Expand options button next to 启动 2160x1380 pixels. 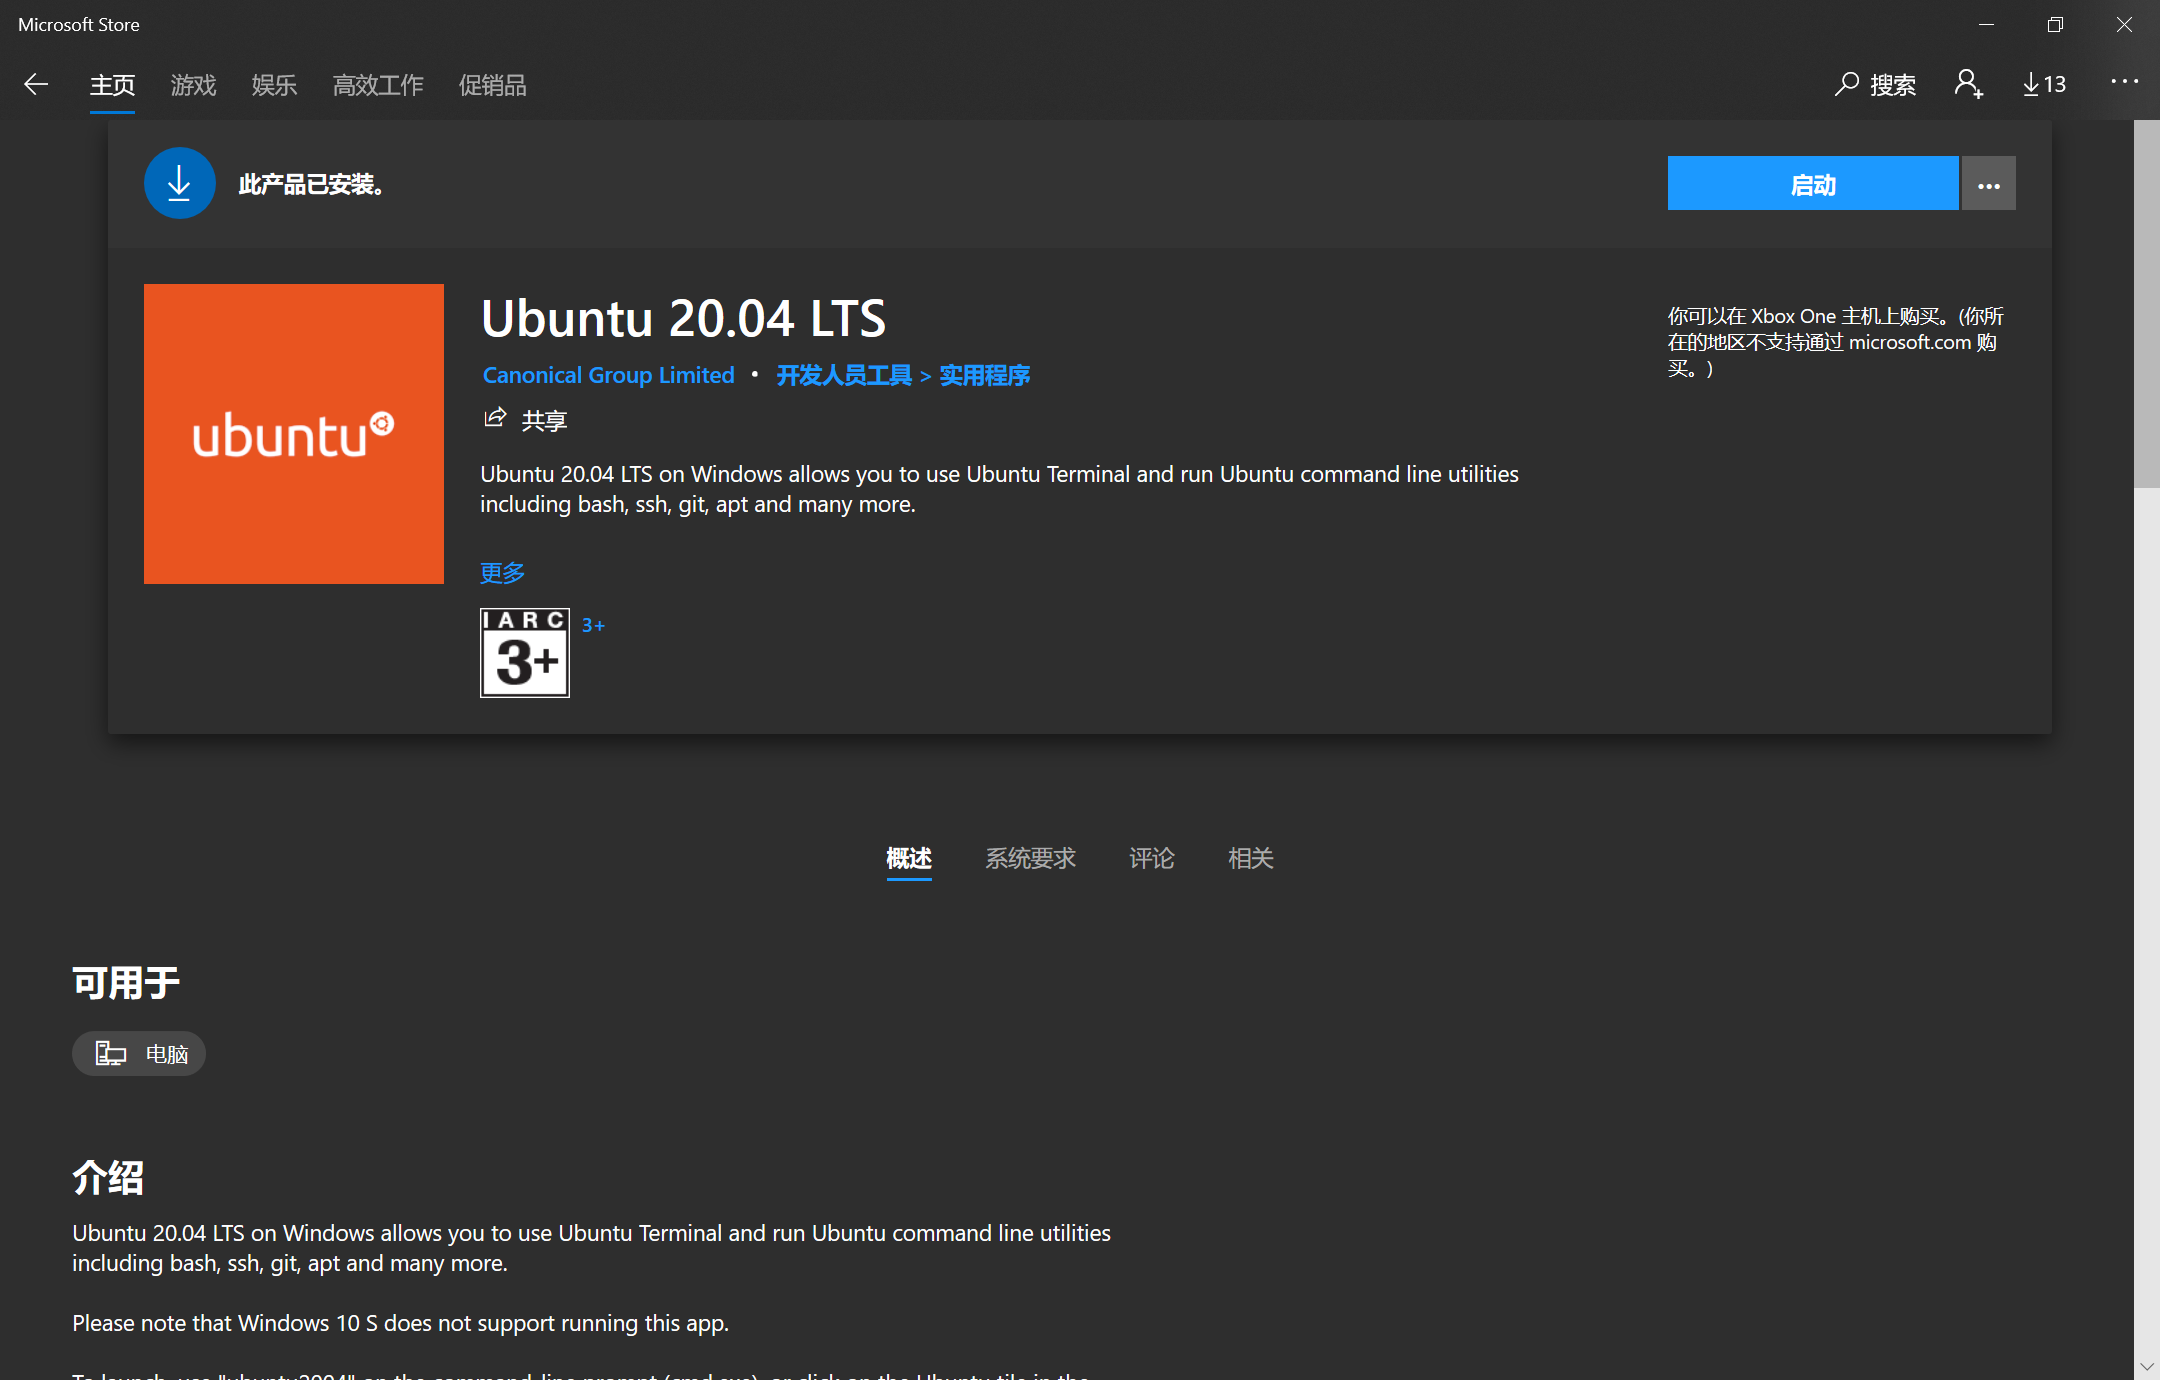pos(1988,185)
